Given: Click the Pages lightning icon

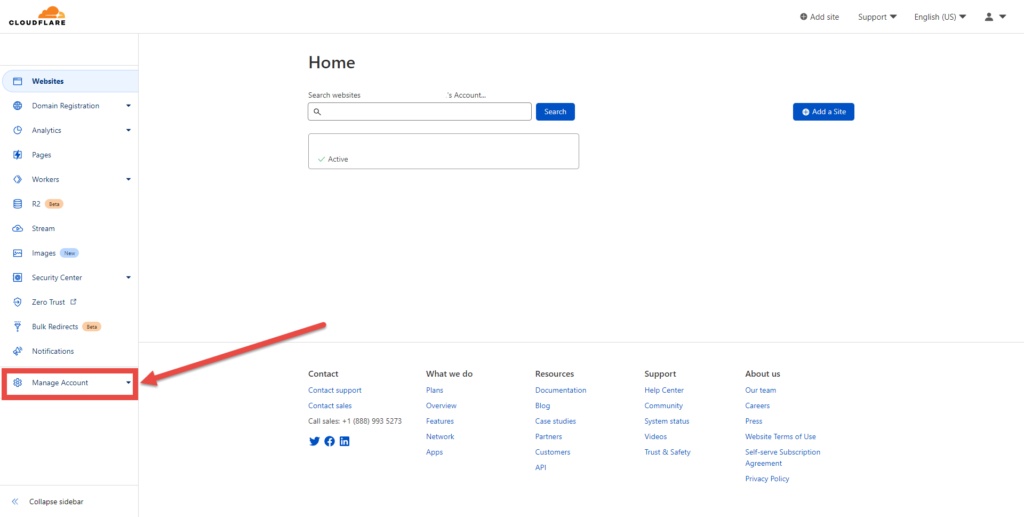Looking at the screenshot, I should tap(18, 155).
